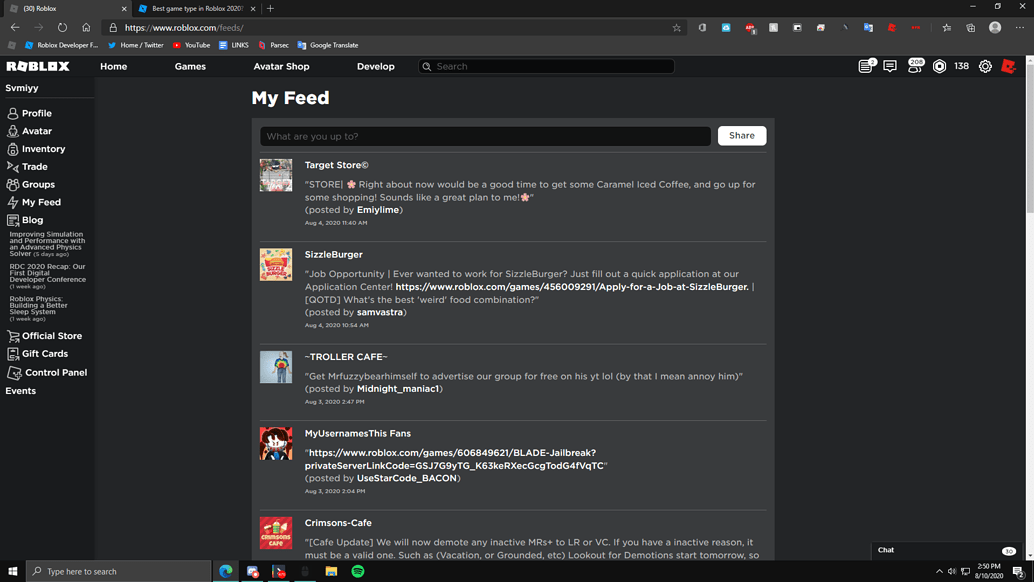Screen dimensions: 1034x582
Task: Open a new browser tab
Action: point(270,9)
